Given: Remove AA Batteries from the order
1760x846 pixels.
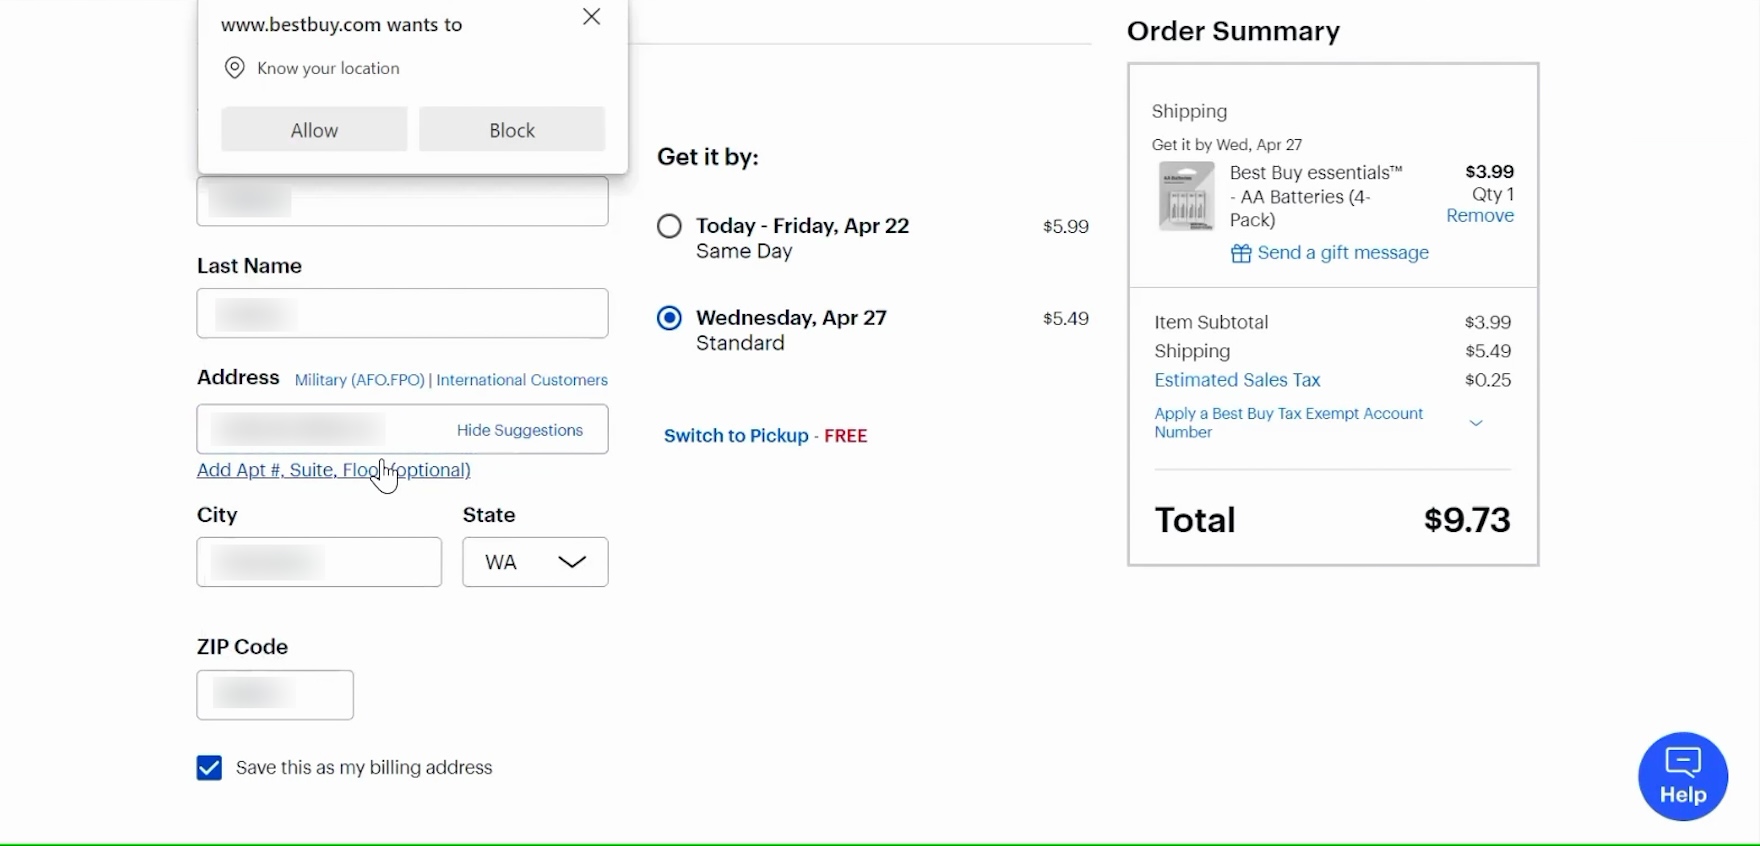Looking at the screenshot, I should pyautogui.click(x=1479, y=216).
